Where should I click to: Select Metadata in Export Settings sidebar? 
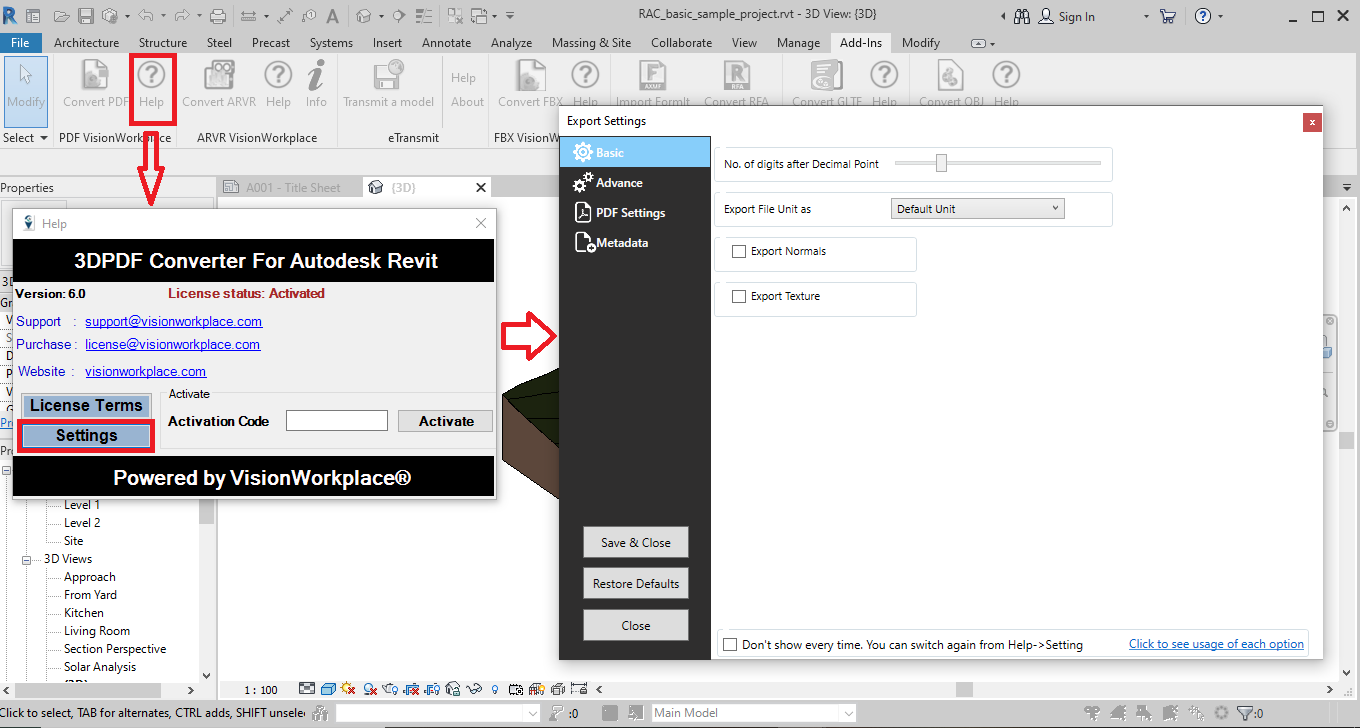pos(635,243)
